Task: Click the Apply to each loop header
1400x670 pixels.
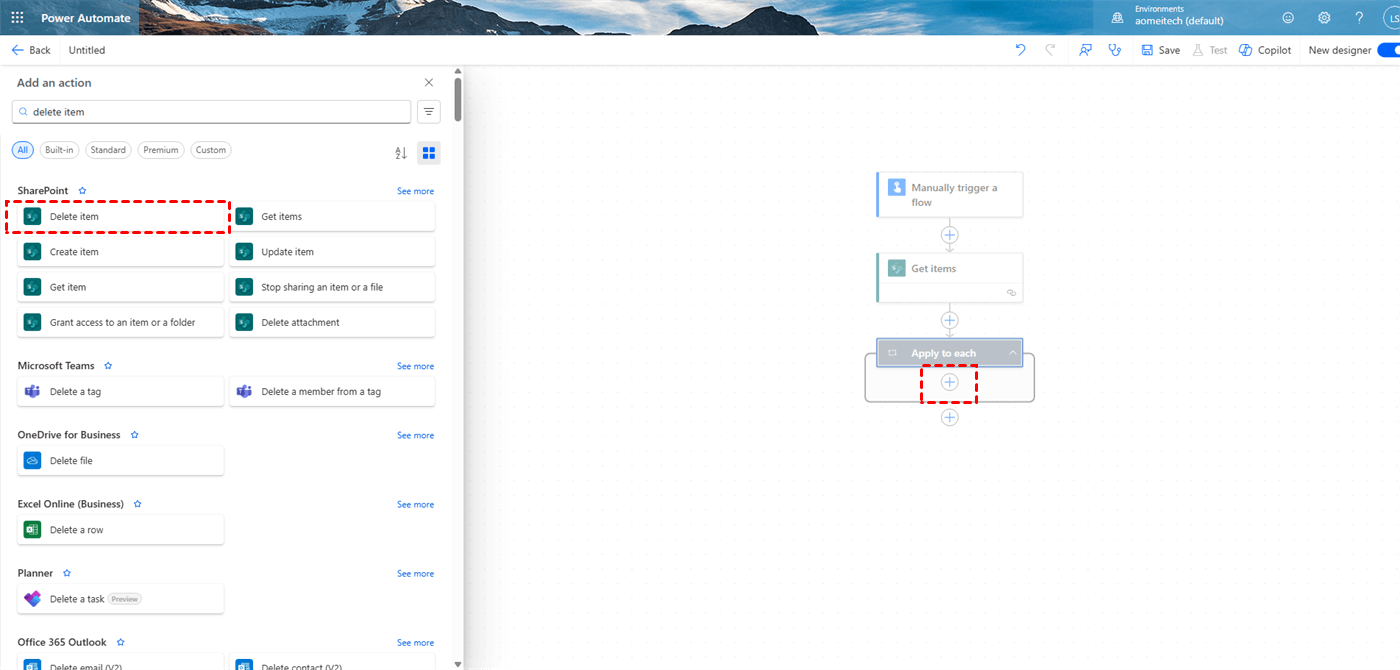Action: click(x=950, y=353)
